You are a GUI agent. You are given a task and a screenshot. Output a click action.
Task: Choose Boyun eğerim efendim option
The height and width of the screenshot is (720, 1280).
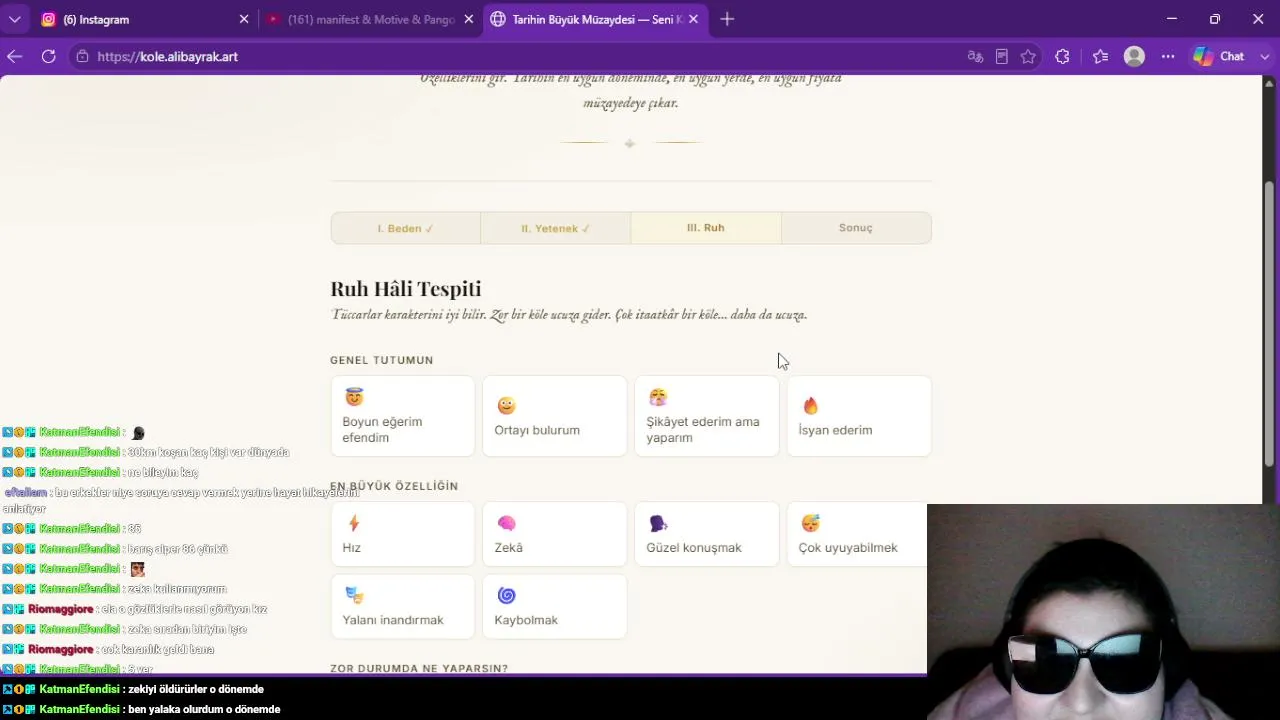click(x=402, y=416)
